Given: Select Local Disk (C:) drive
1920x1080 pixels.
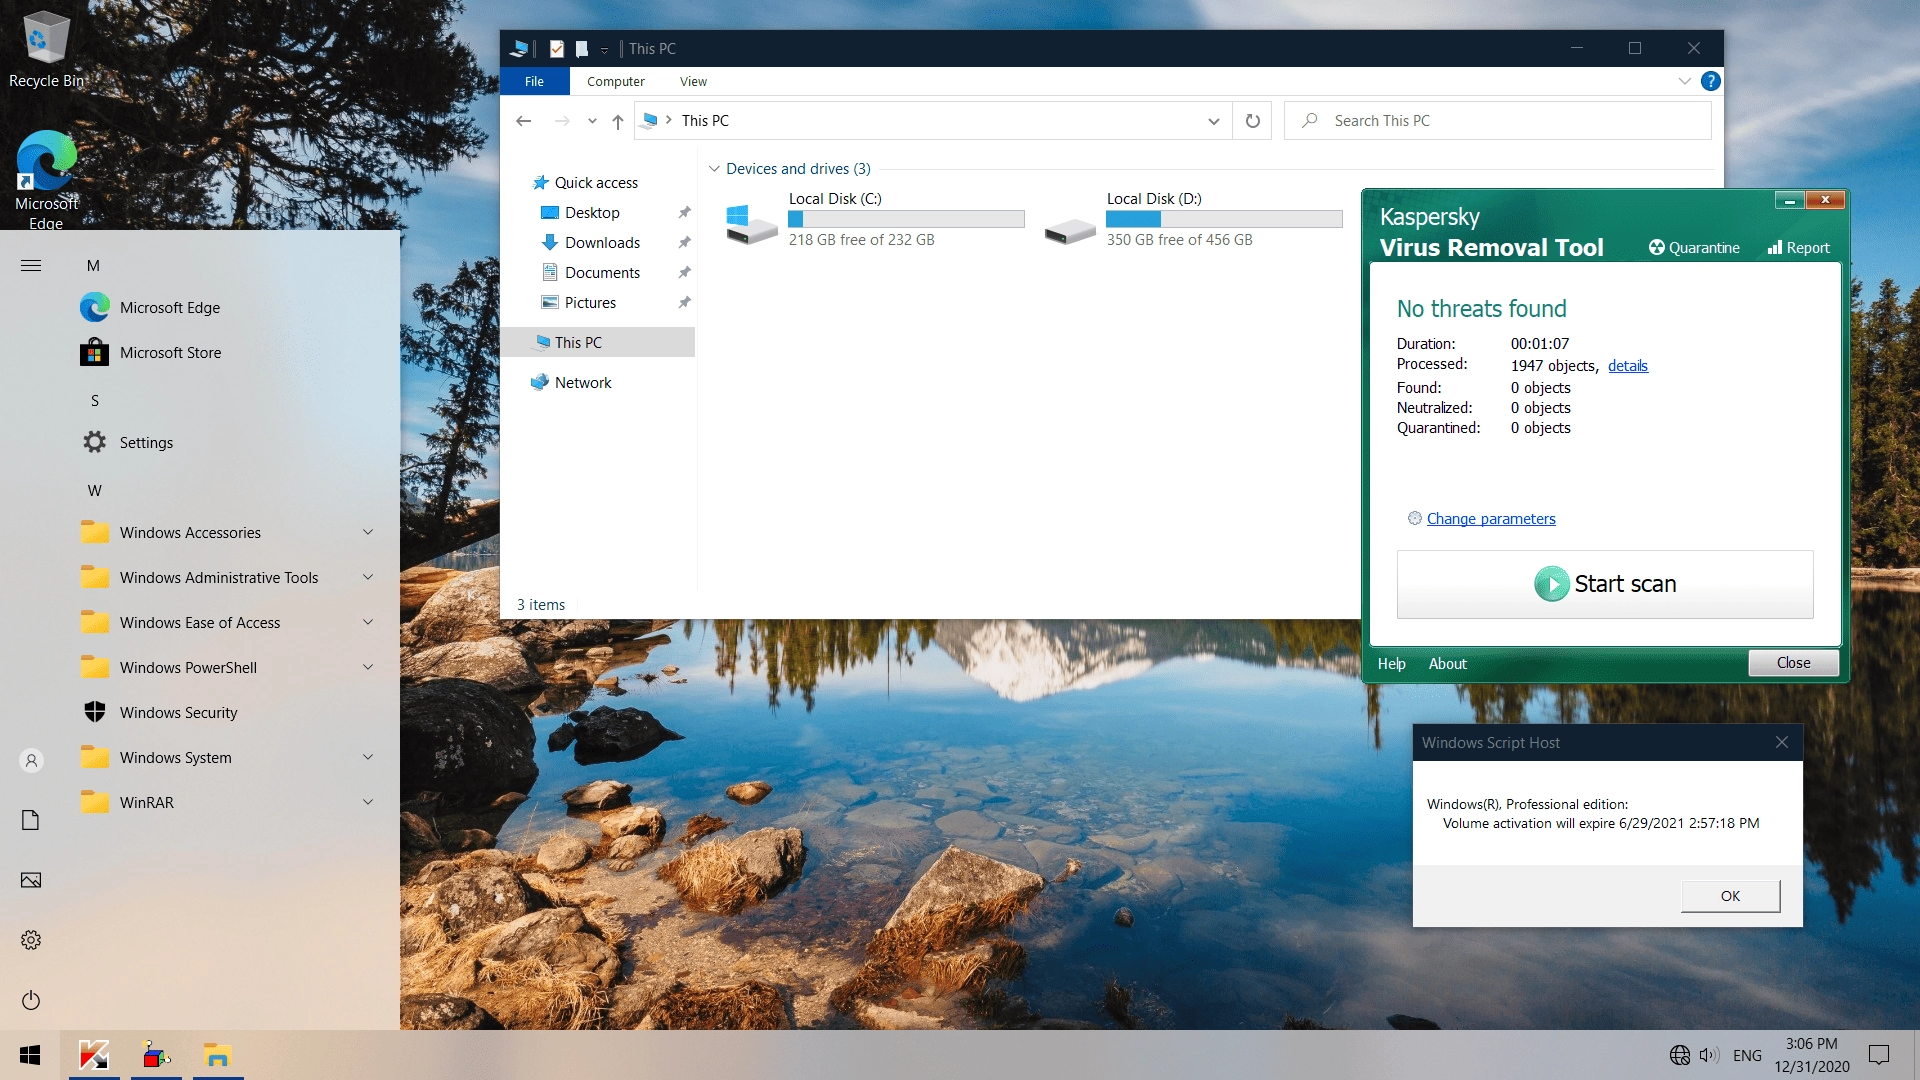Looking at the screenshot, I should (x=876, y=220).
